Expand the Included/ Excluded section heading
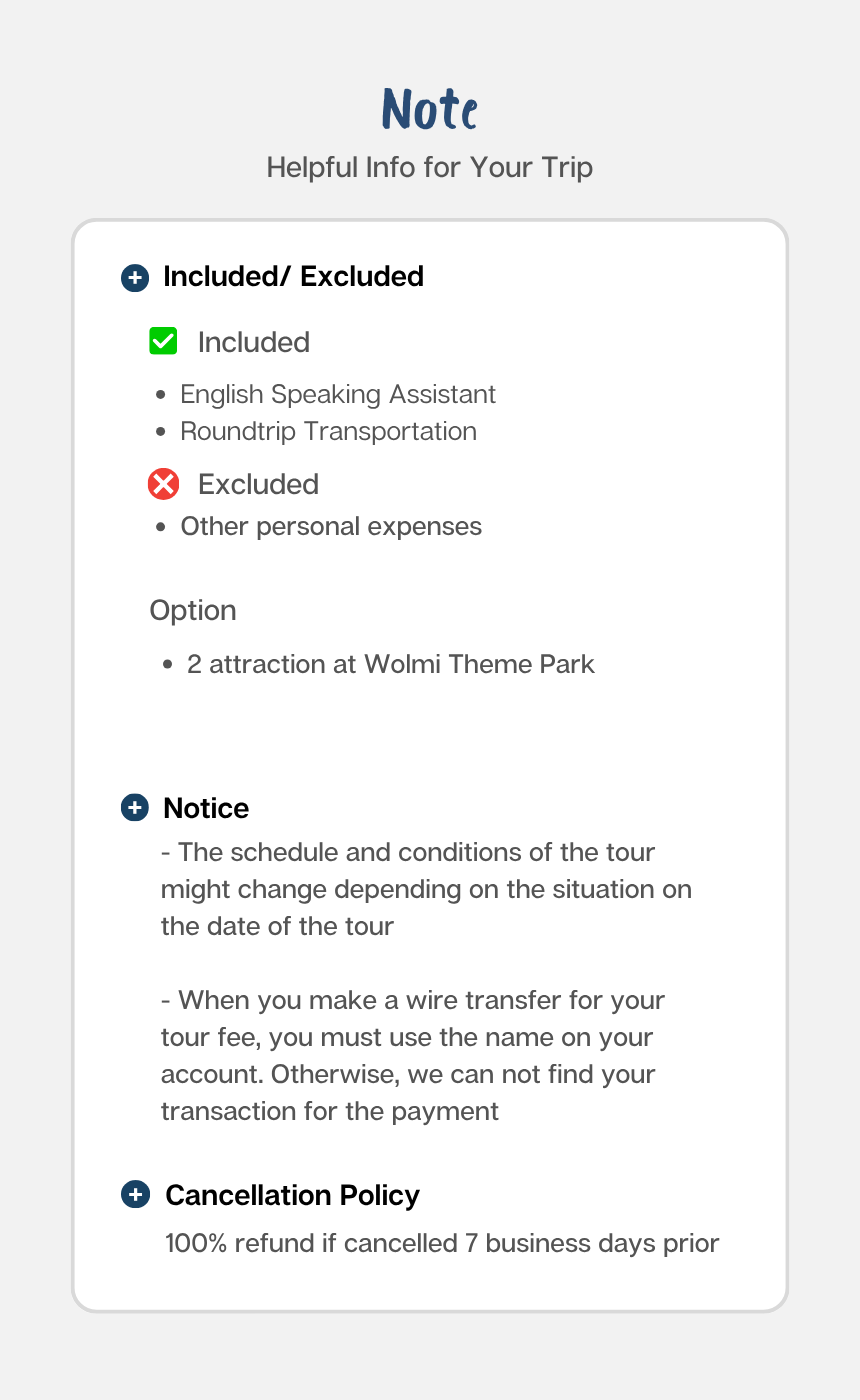This screenshot has width=860, height=1400. coord(293,277)
